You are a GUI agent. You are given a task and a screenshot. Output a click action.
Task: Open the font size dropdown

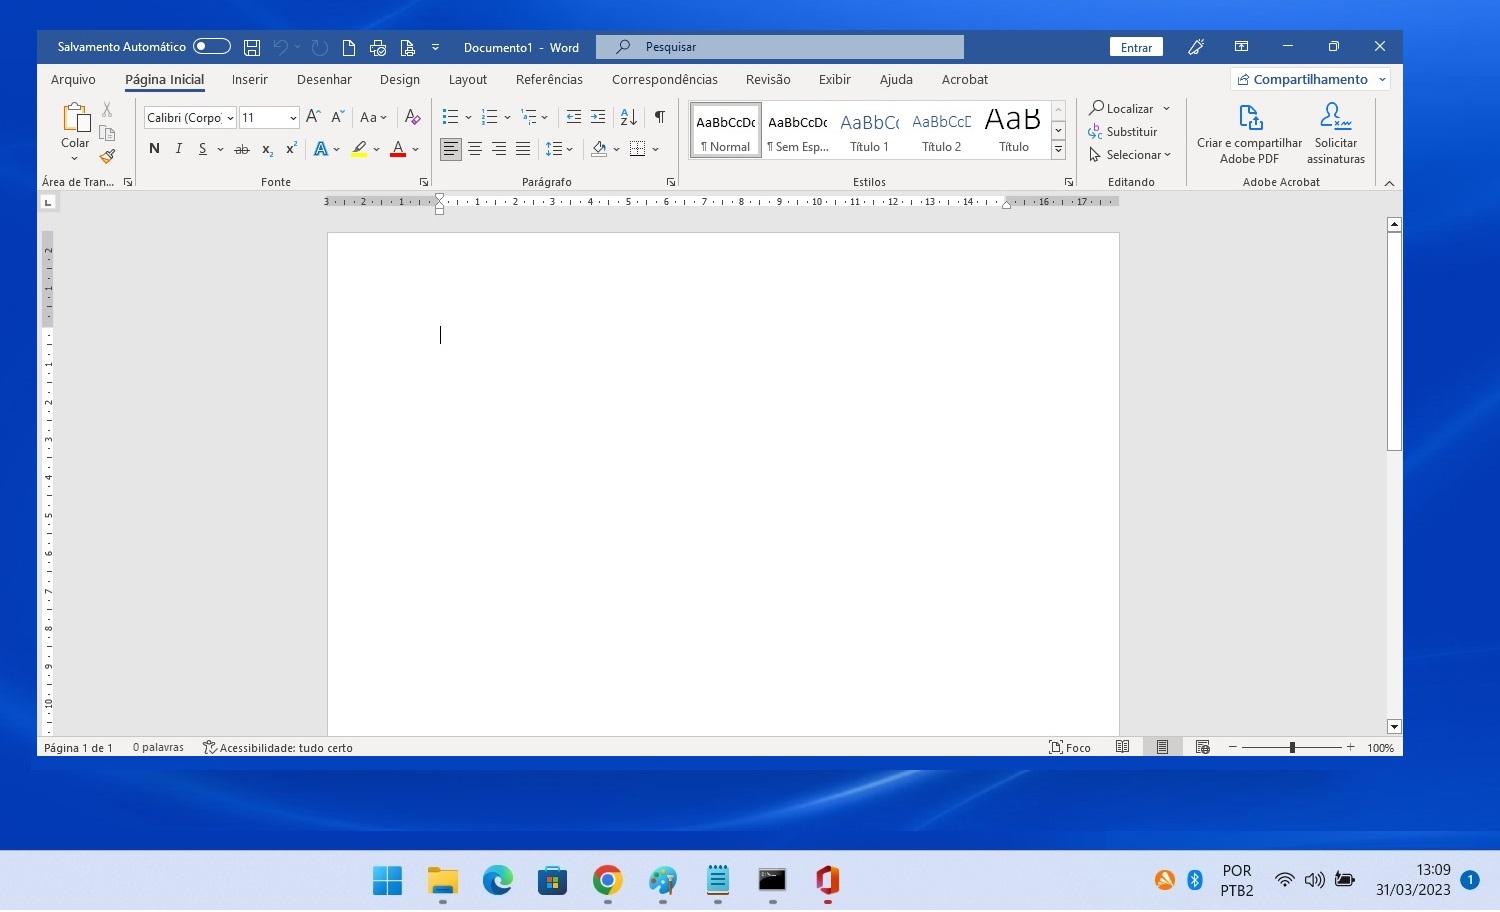pos(290,117)
